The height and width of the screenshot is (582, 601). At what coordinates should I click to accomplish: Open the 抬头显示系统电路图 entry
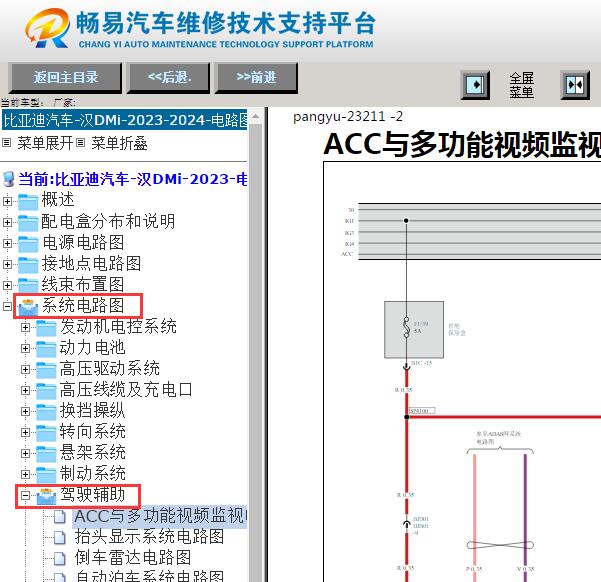(149, 537)
